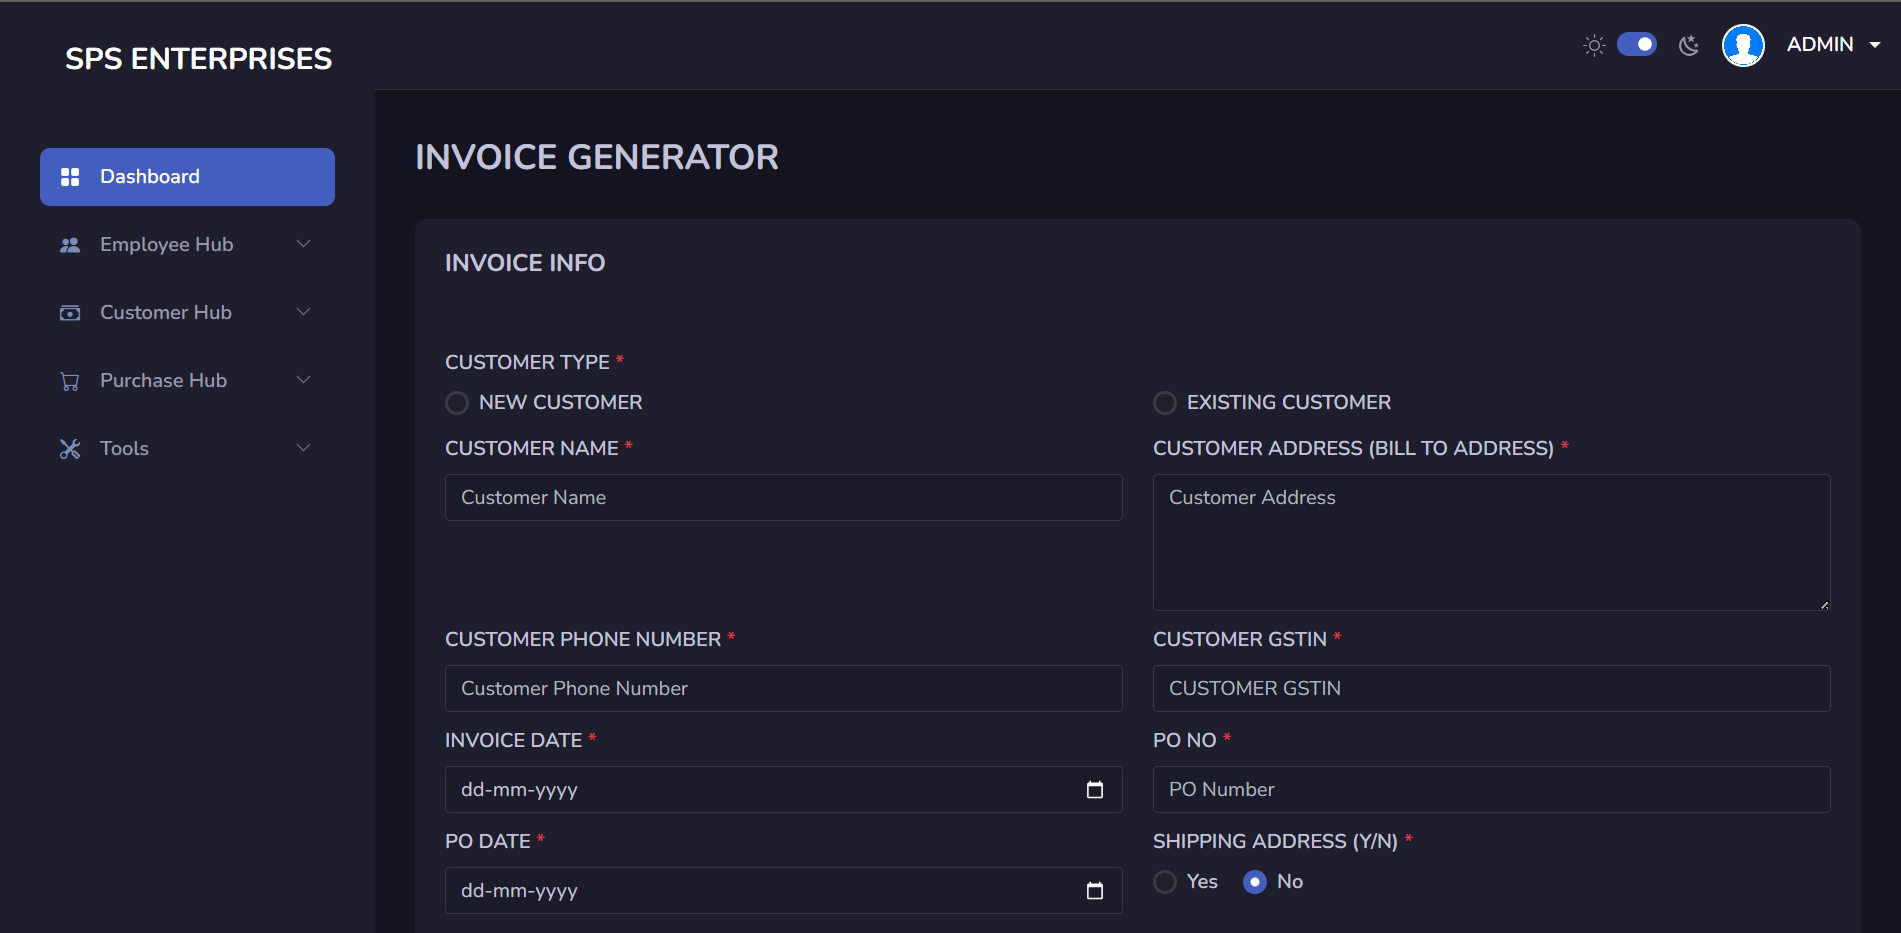This screenshot has width=1901, height=933.
Task: Click the Employee Hub people icon
Action: point(70,245)
